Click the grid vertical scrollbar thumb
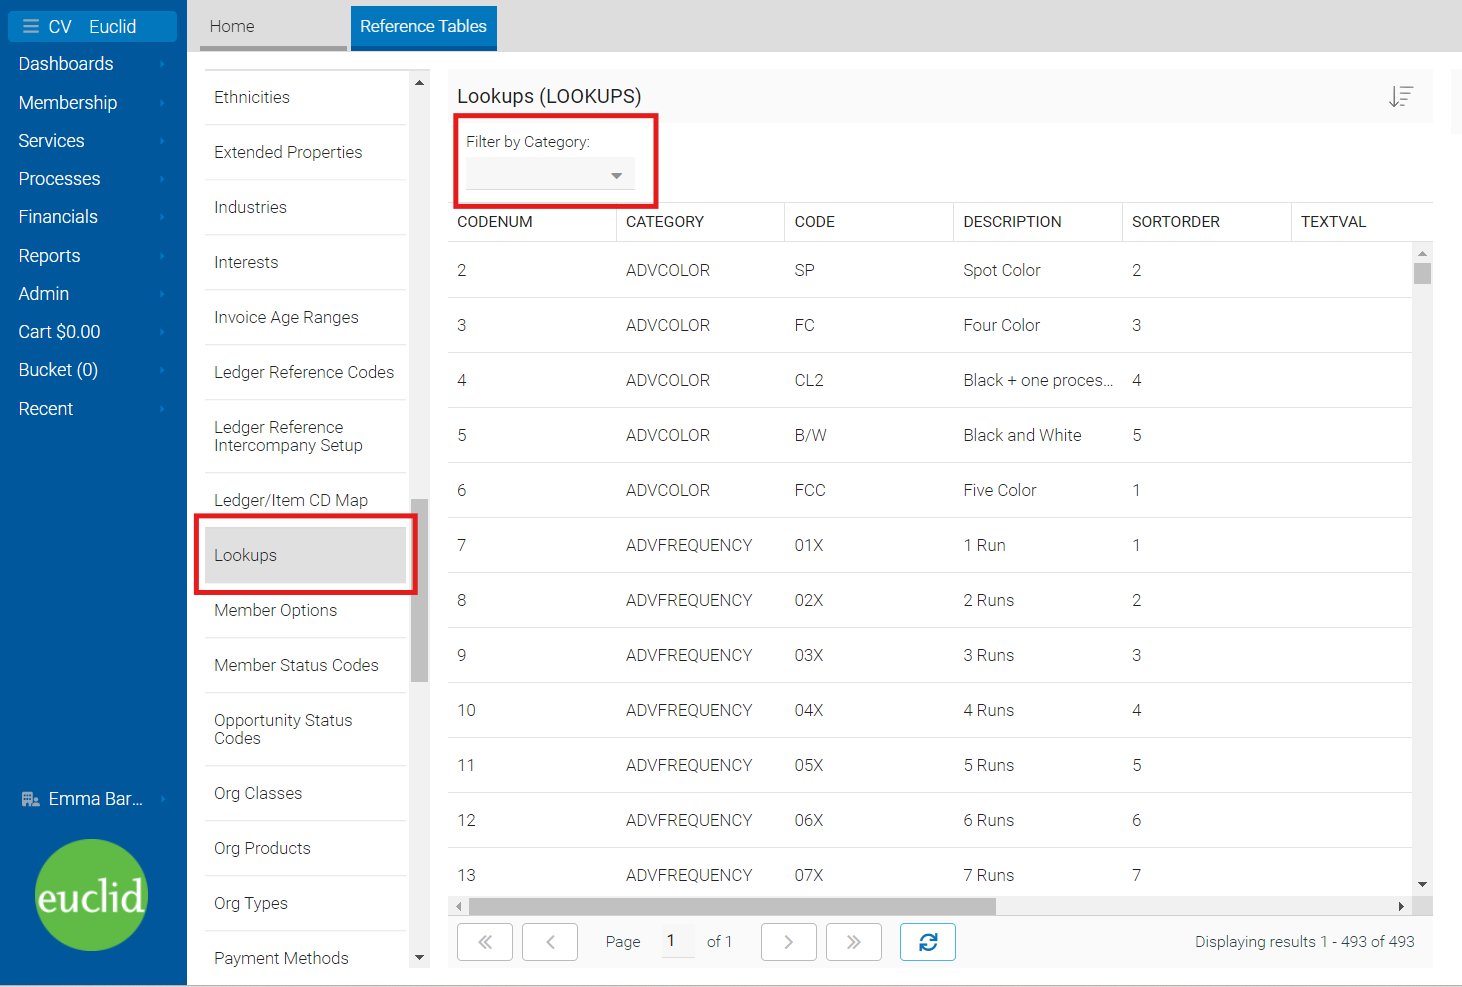Viewport: 1462px width, 987px height. (x=1422, y=273)
